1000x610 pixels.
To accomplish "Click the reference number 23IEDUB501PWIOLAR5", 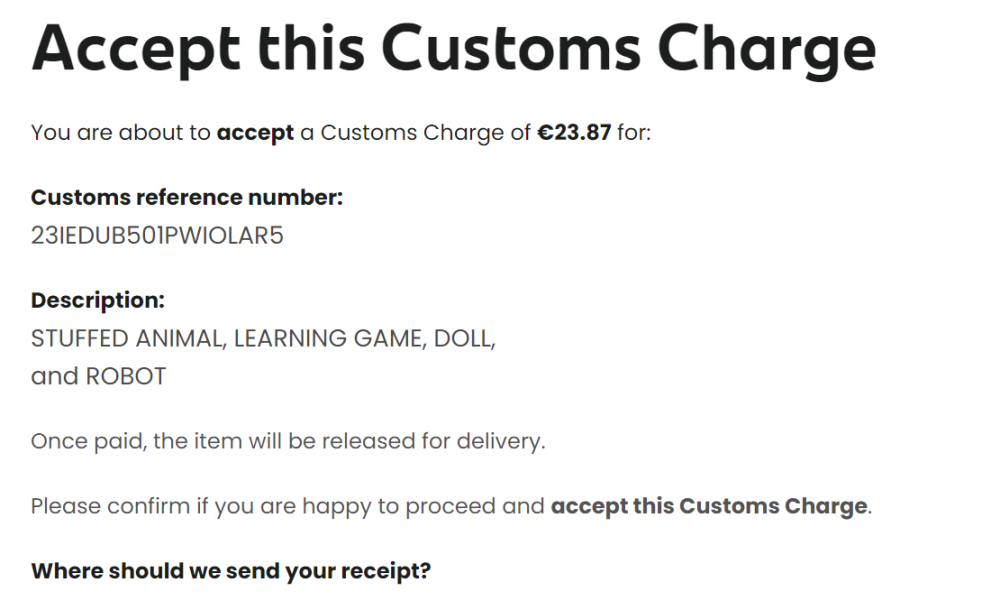I will pos(157,237).
